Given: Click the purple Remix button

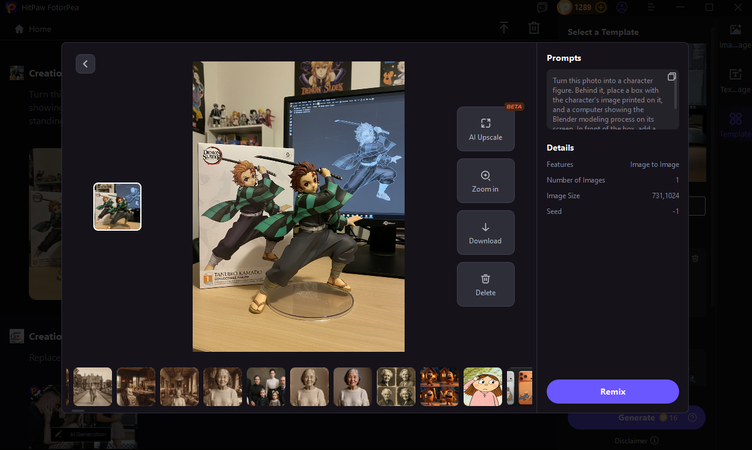Looking at the screenshot, I should coord(612,391).
